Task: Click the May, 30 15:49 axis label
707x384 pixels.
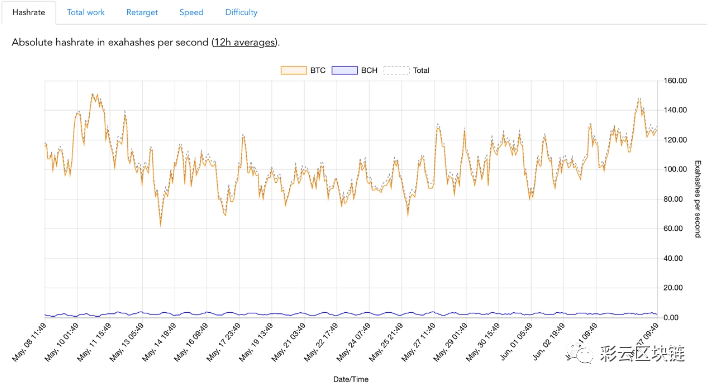Action: (x=483, y=343)
